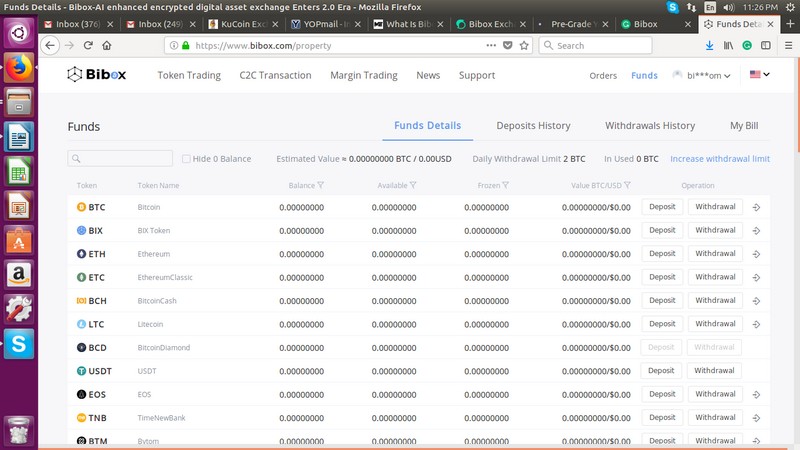Click Deposit button for BTC
This screenshot has width=800, height=450.
(x=662, y=207)
